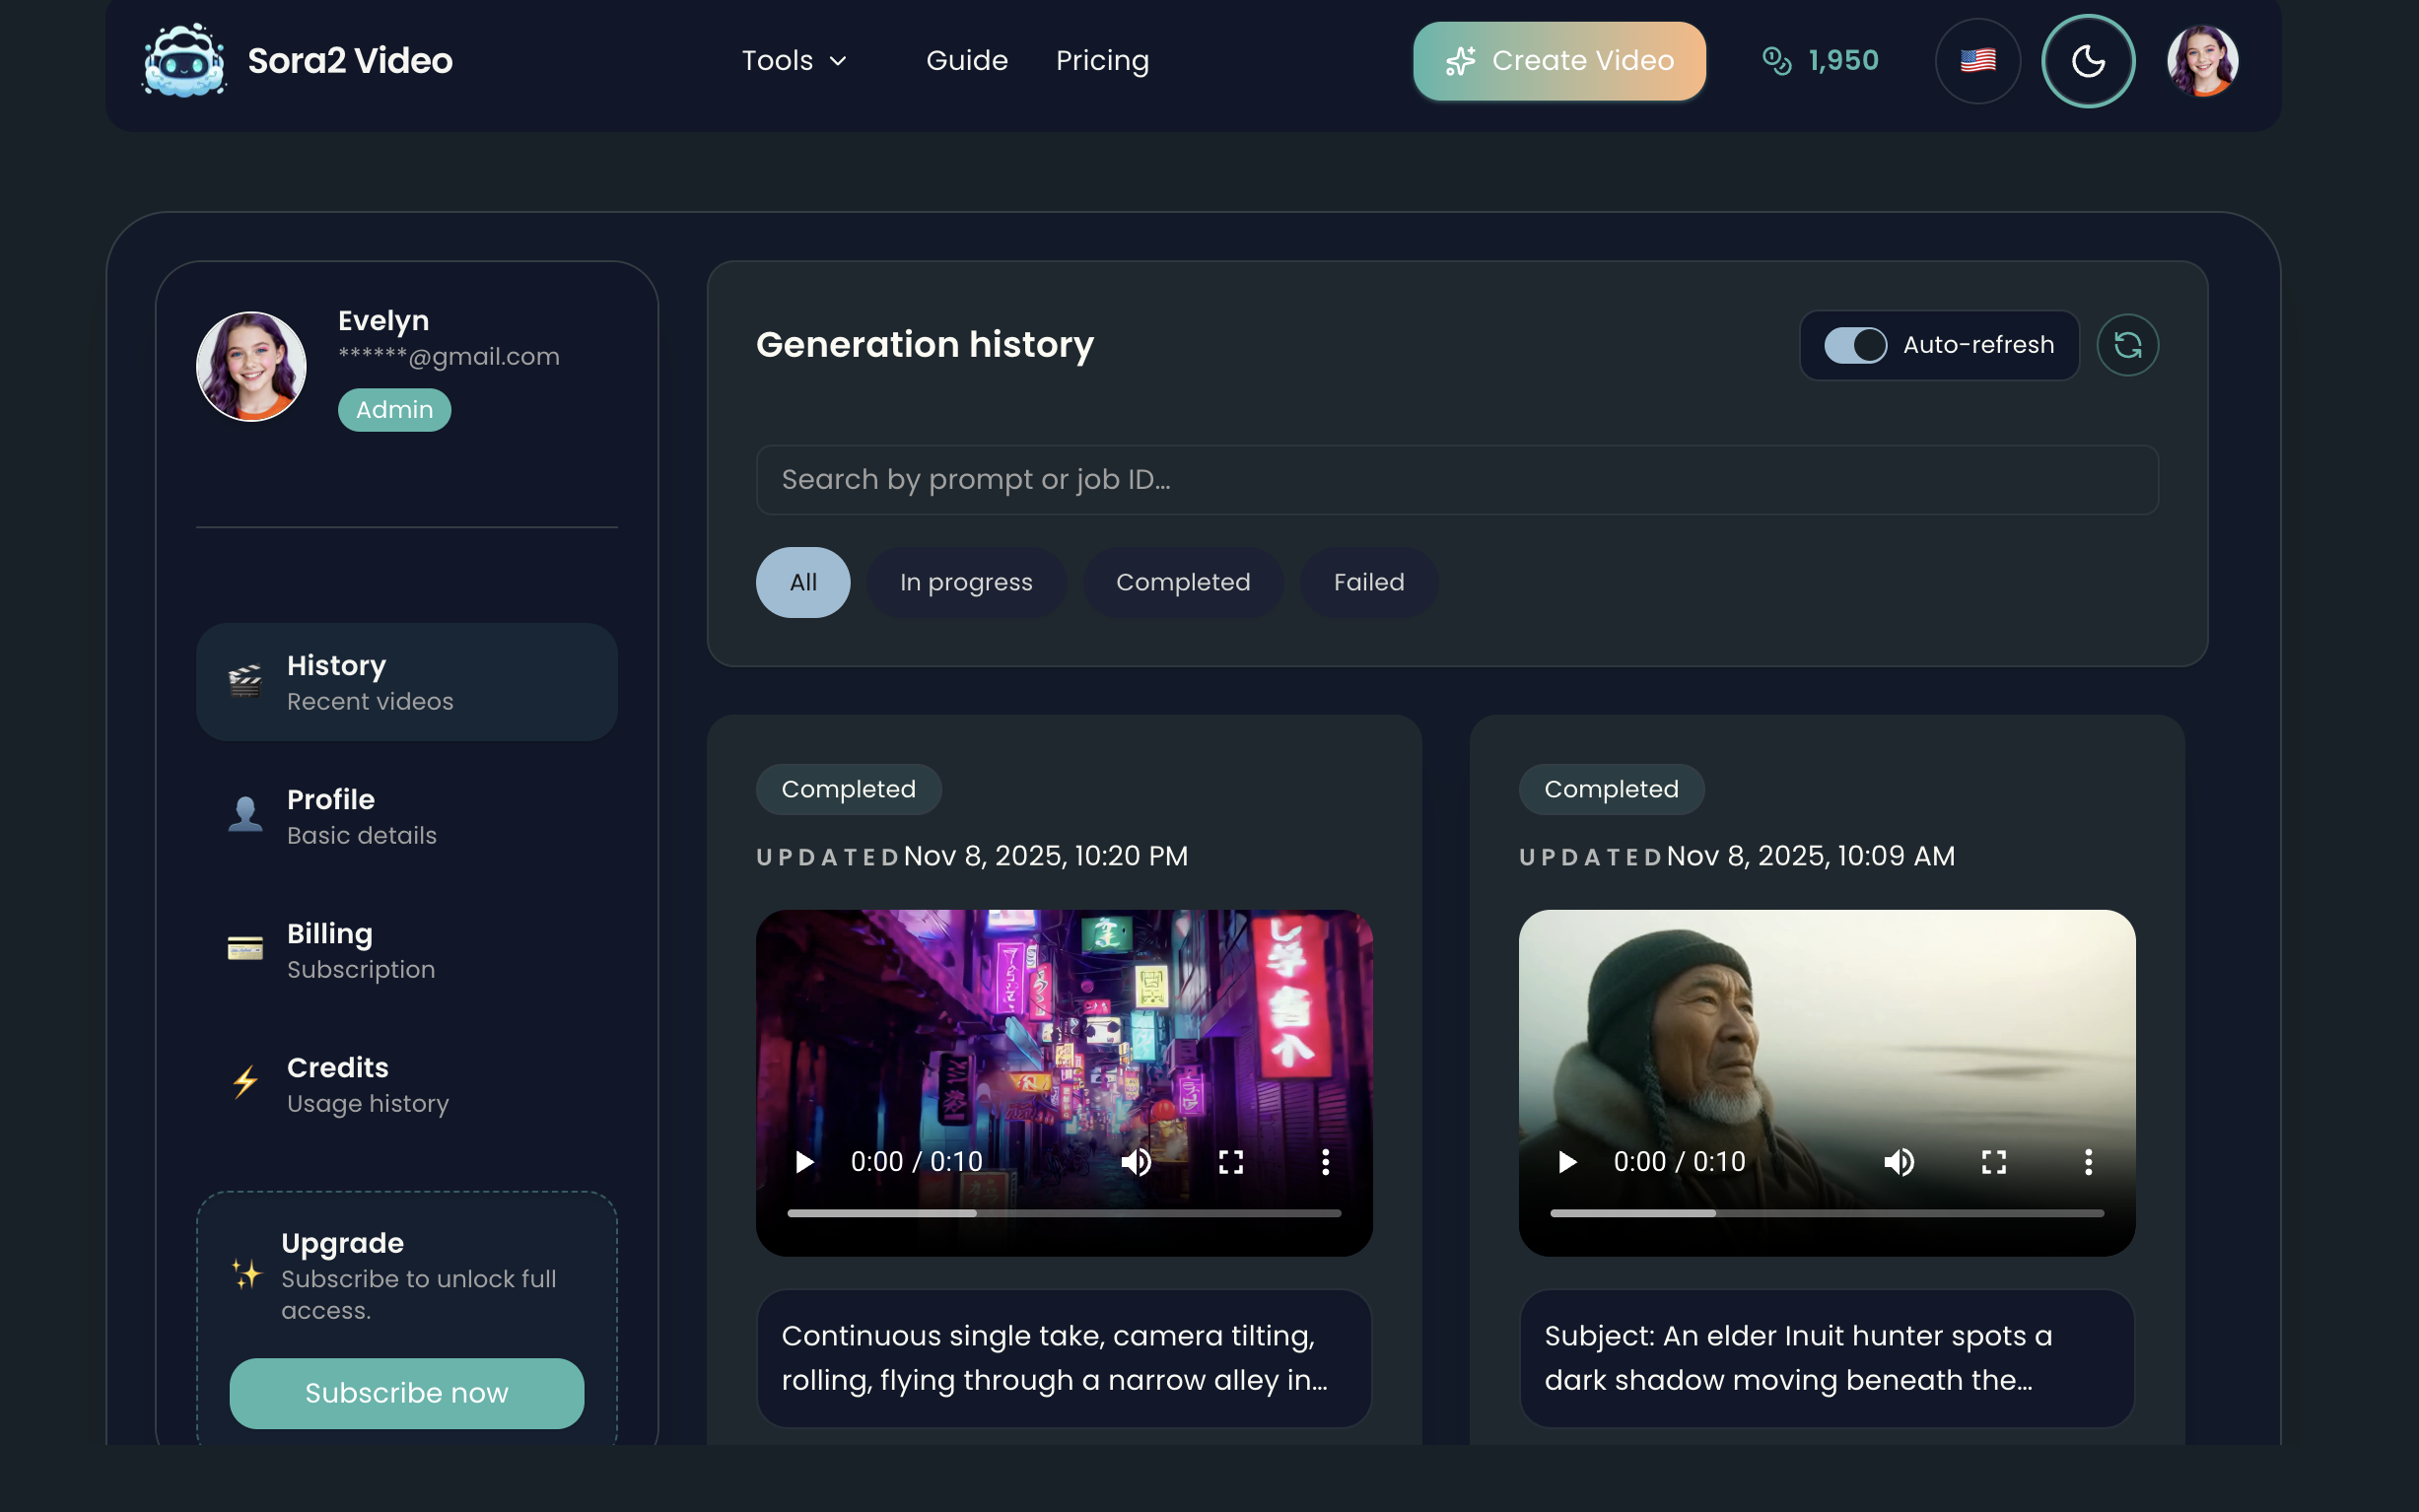Mute the Inuit hunter video
The width and height of the screenshot is (2419, 1512).
pos(1898,1161)
